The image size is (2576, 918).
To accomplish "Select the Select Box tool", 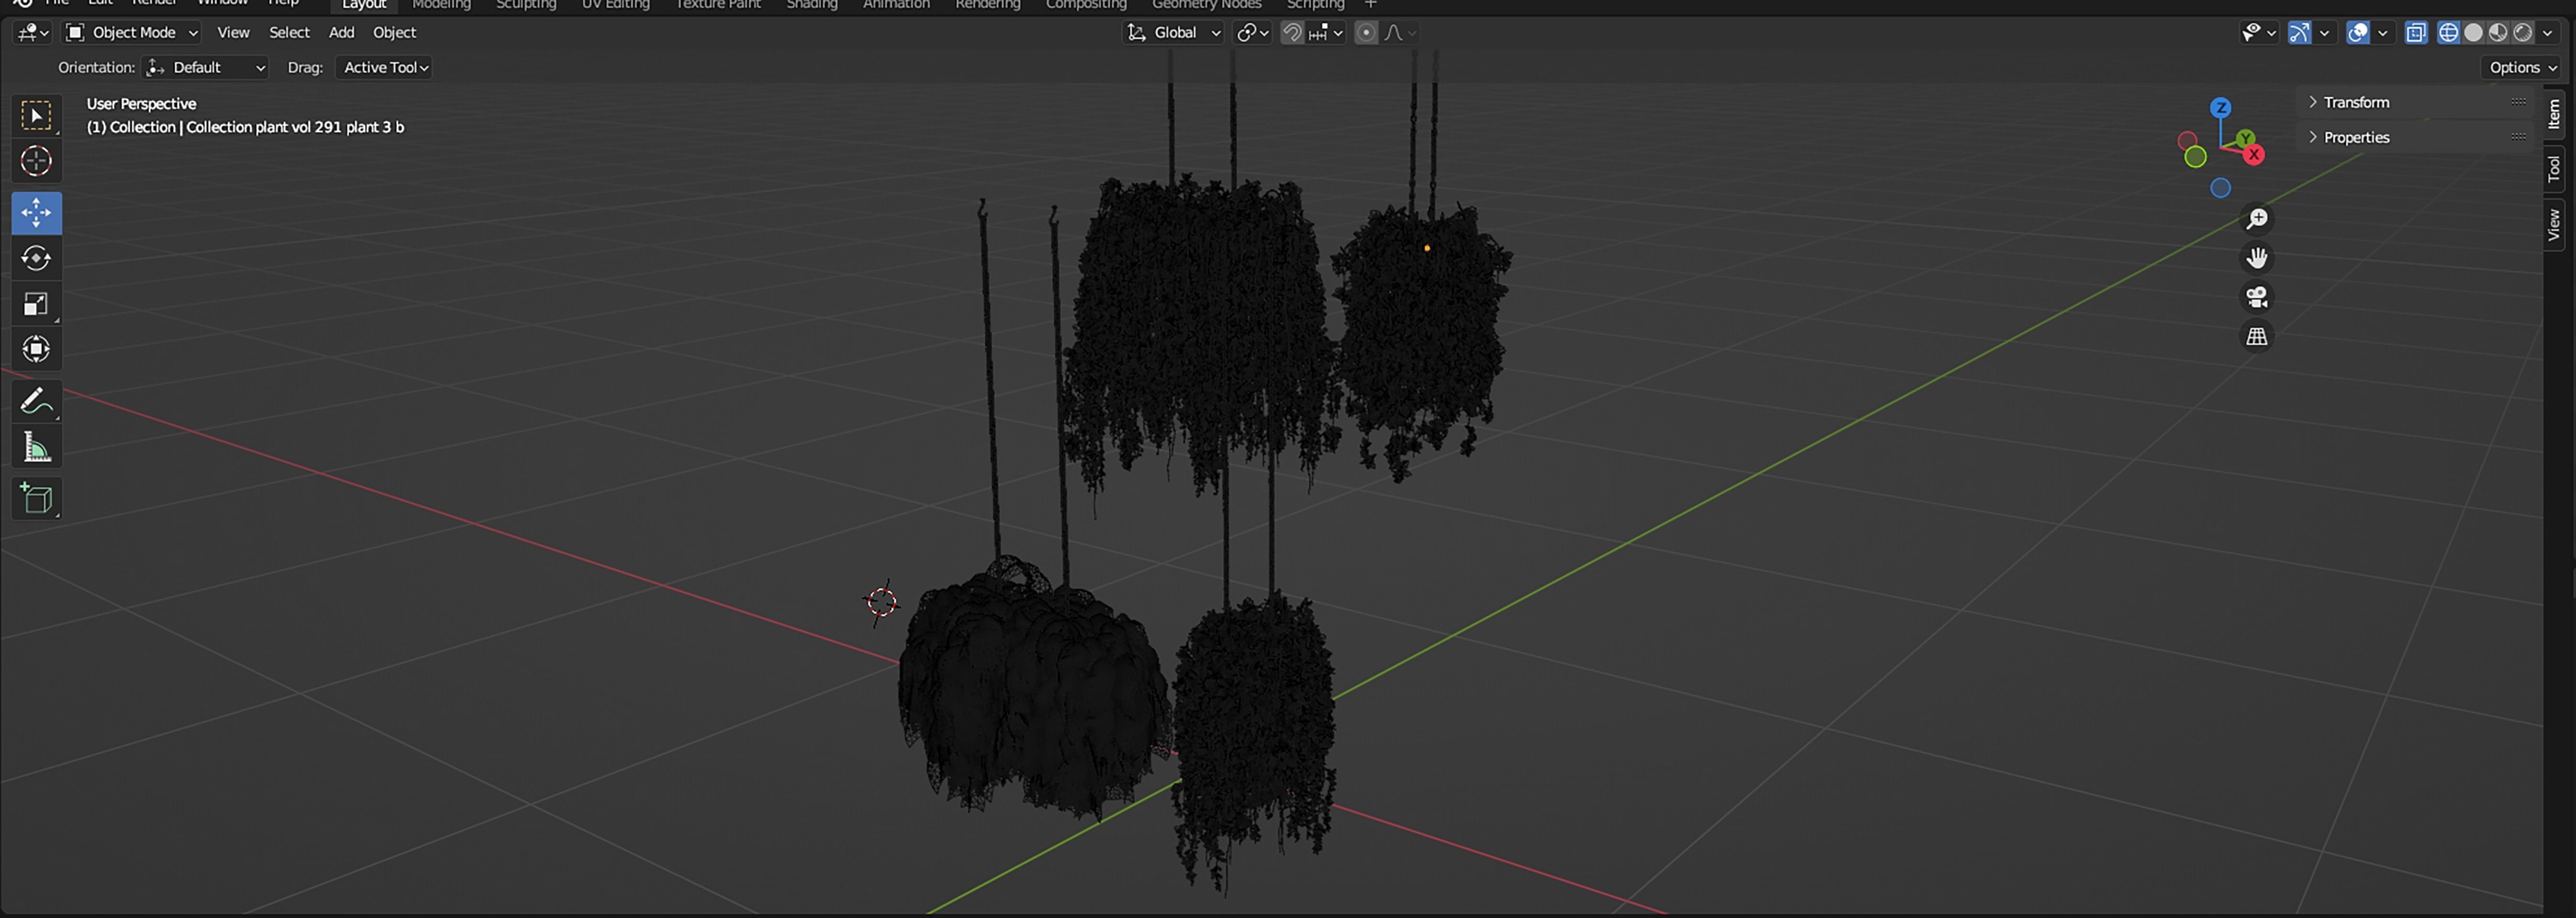I will (36, 116).
